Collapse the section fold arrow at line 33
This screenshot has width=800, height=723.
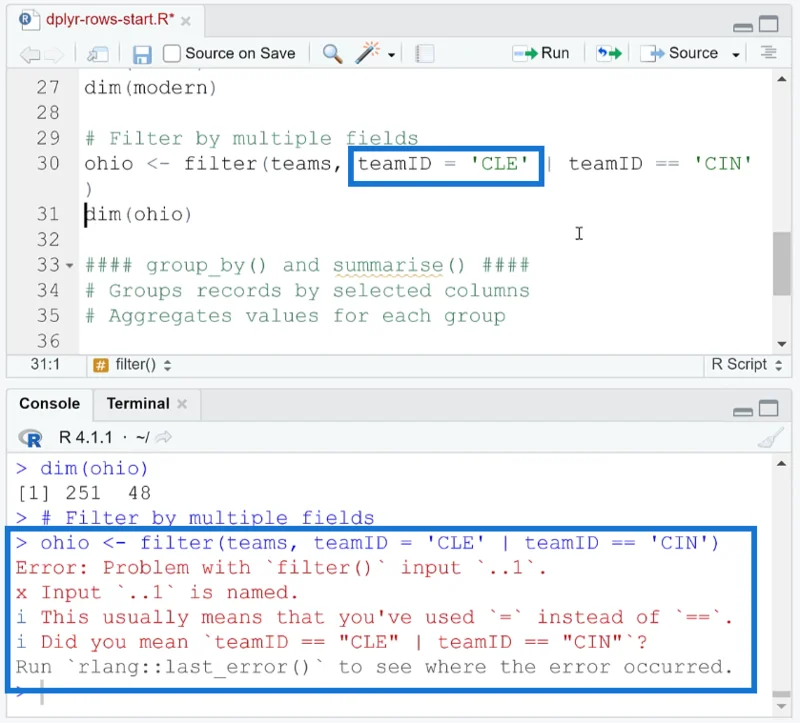point(69,265)
